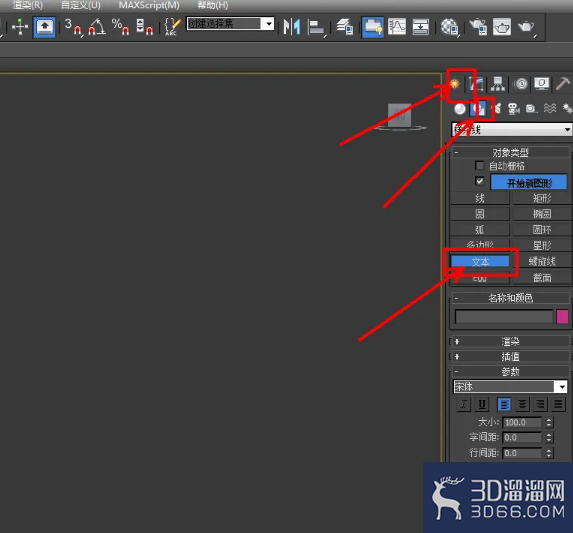Open Edit Named Selection Sets (ABC pencil)
The image size is (573, 533).
(x=172, y=27)
